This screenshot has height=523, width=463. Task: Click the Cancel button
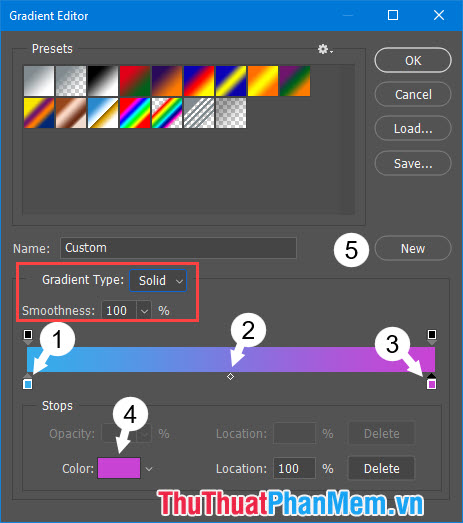click(x=413, y=94)
